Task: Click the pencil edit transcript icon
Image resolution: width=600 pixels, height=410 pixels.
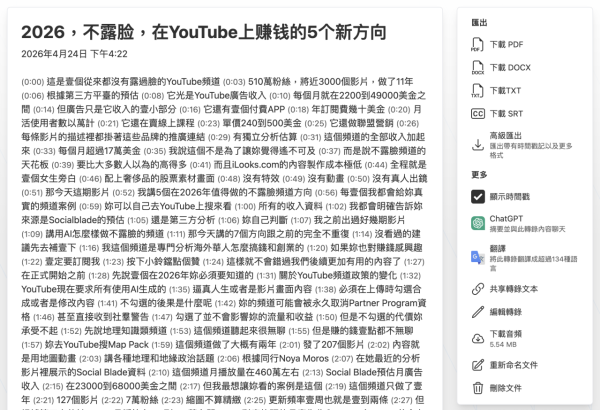Action: pos(478,312)
